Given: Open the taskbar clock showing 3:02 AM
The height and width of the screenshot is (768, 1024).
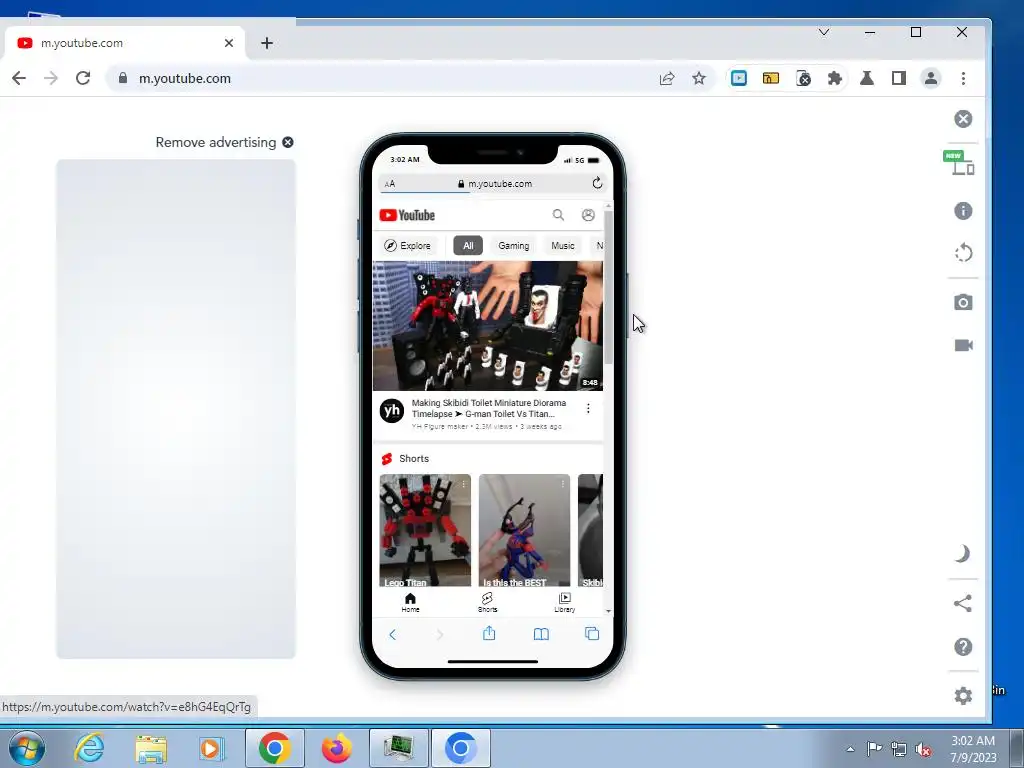Looking at the screenshot, I should [x=973, y=749].
